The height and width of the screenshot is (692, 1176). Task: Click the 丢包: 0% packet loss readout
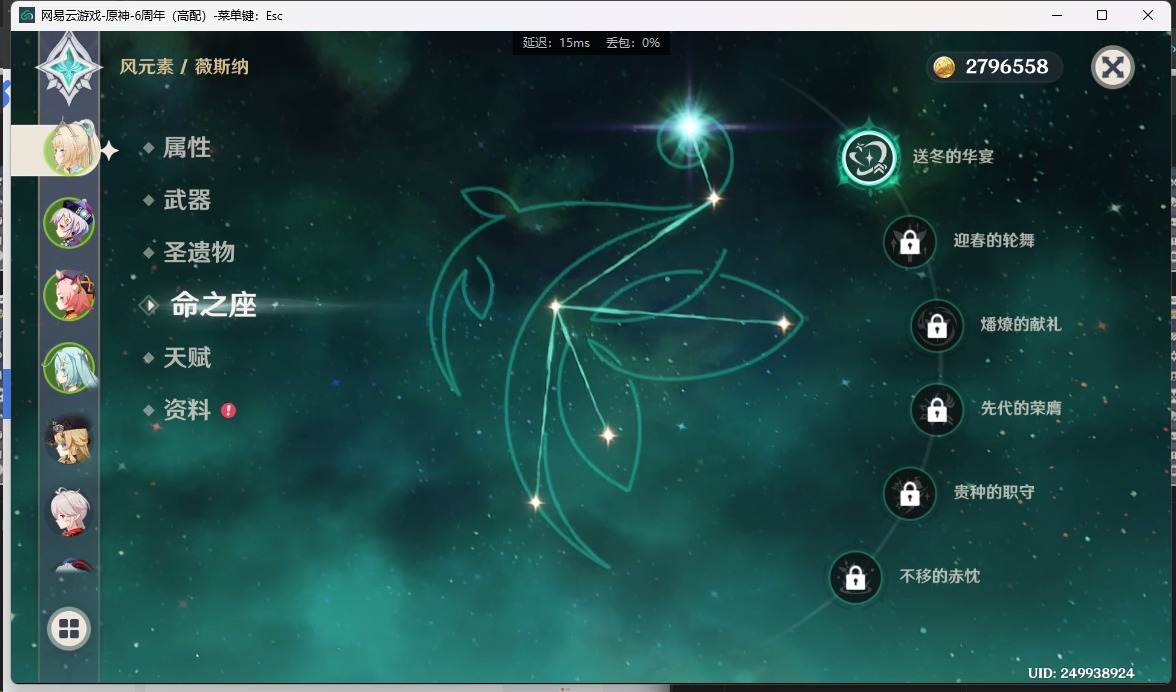tap(633, 43)
